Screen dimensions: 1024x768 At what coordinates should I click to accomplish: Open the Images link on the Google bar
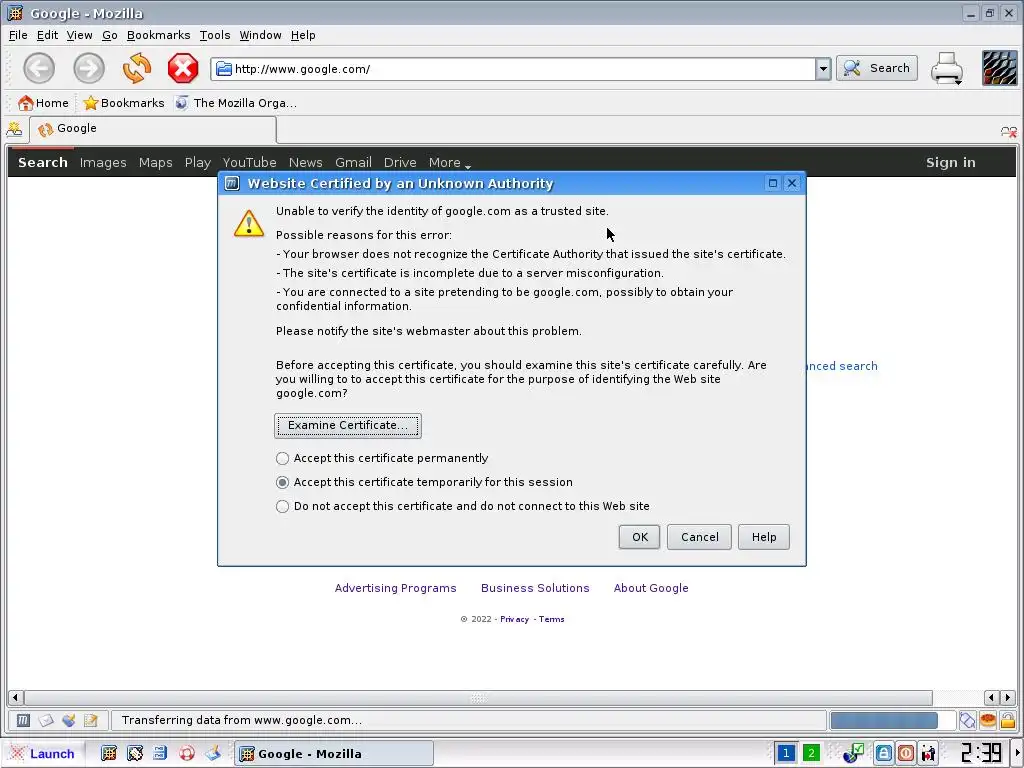coord(103,163)
